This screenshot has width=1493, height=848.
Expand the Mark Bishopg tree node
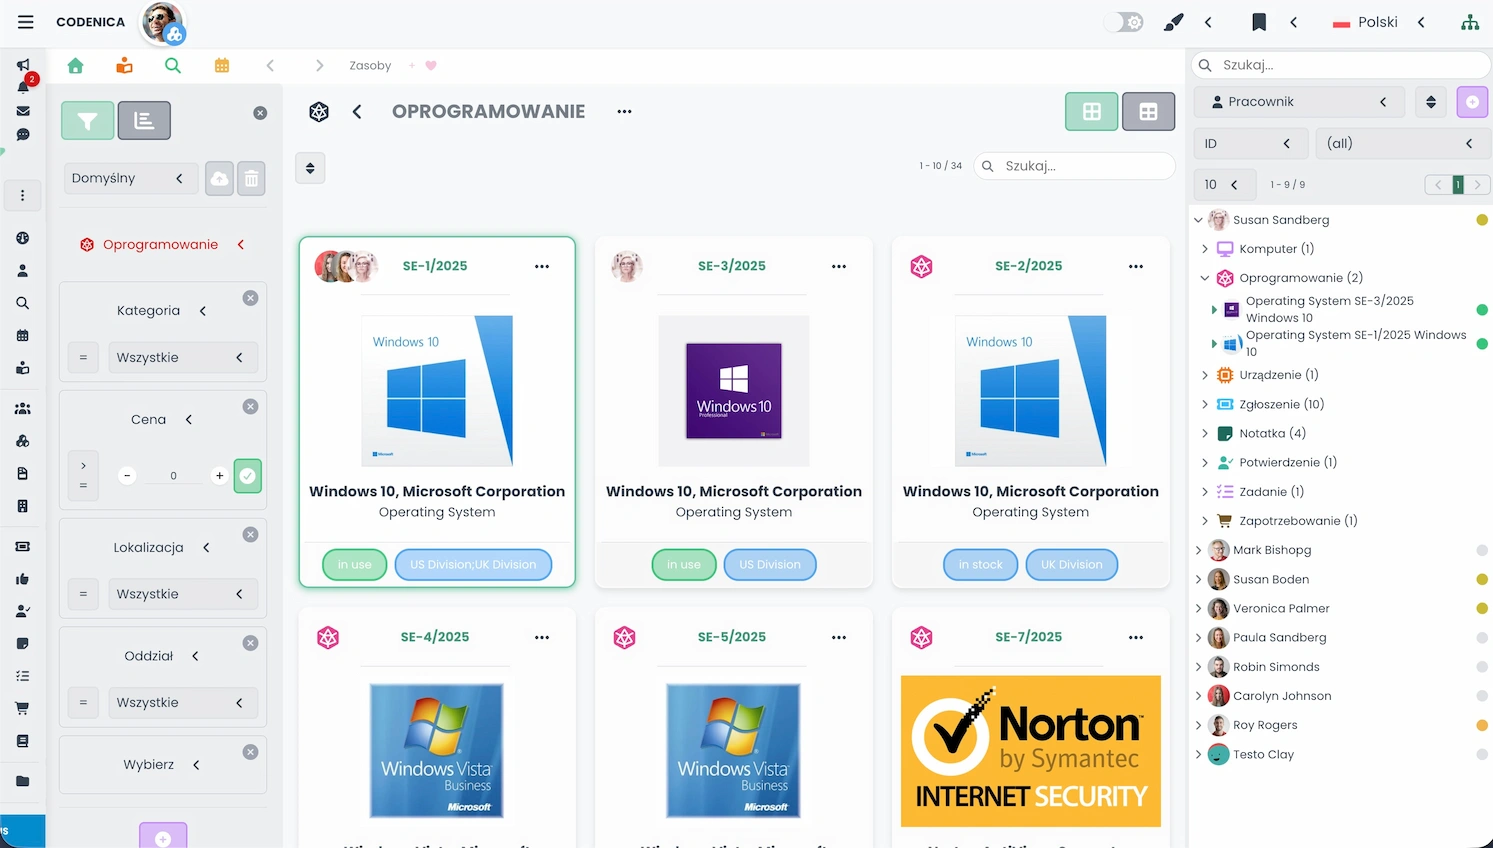tap(1198, 550)
